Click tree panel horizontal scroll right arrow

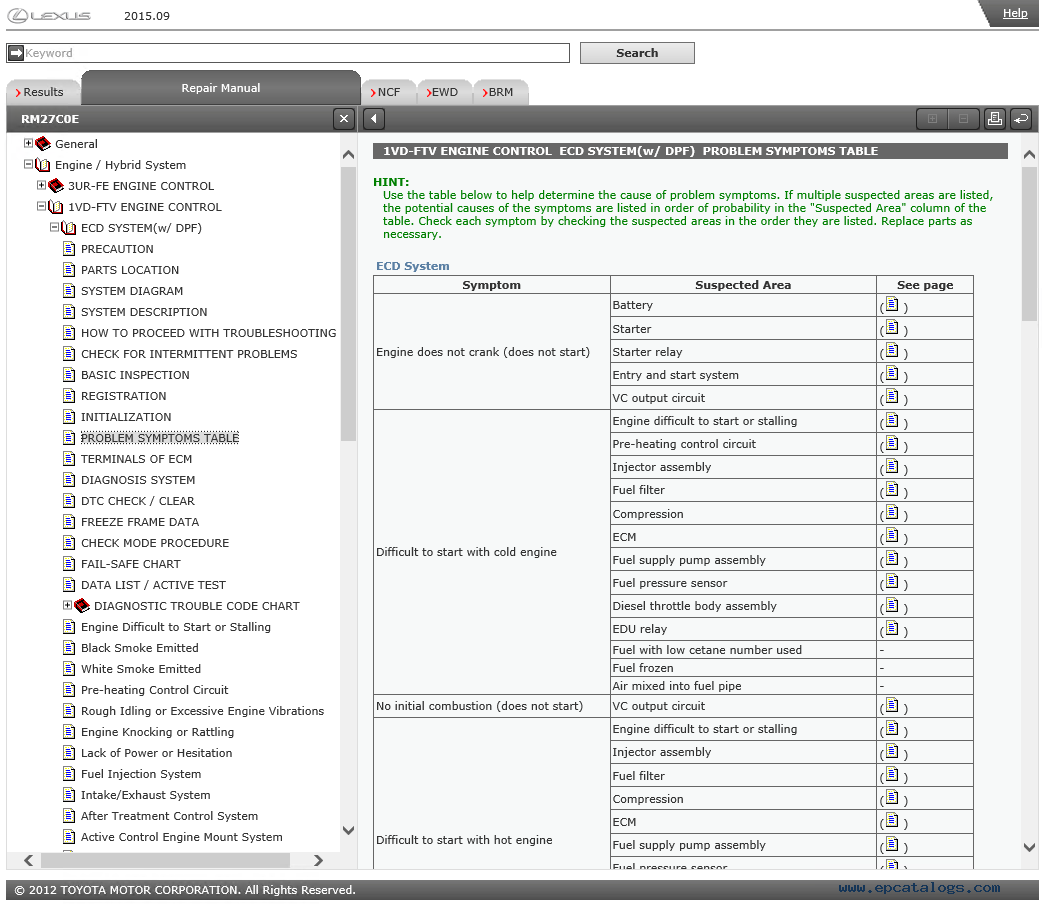[318, 860]
